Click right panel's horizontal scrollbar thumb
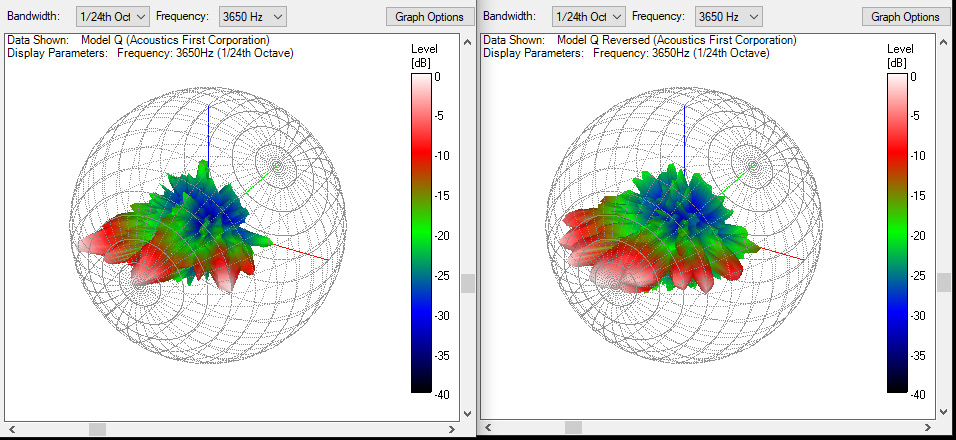 pyautogui.click(x=573, y=429)
